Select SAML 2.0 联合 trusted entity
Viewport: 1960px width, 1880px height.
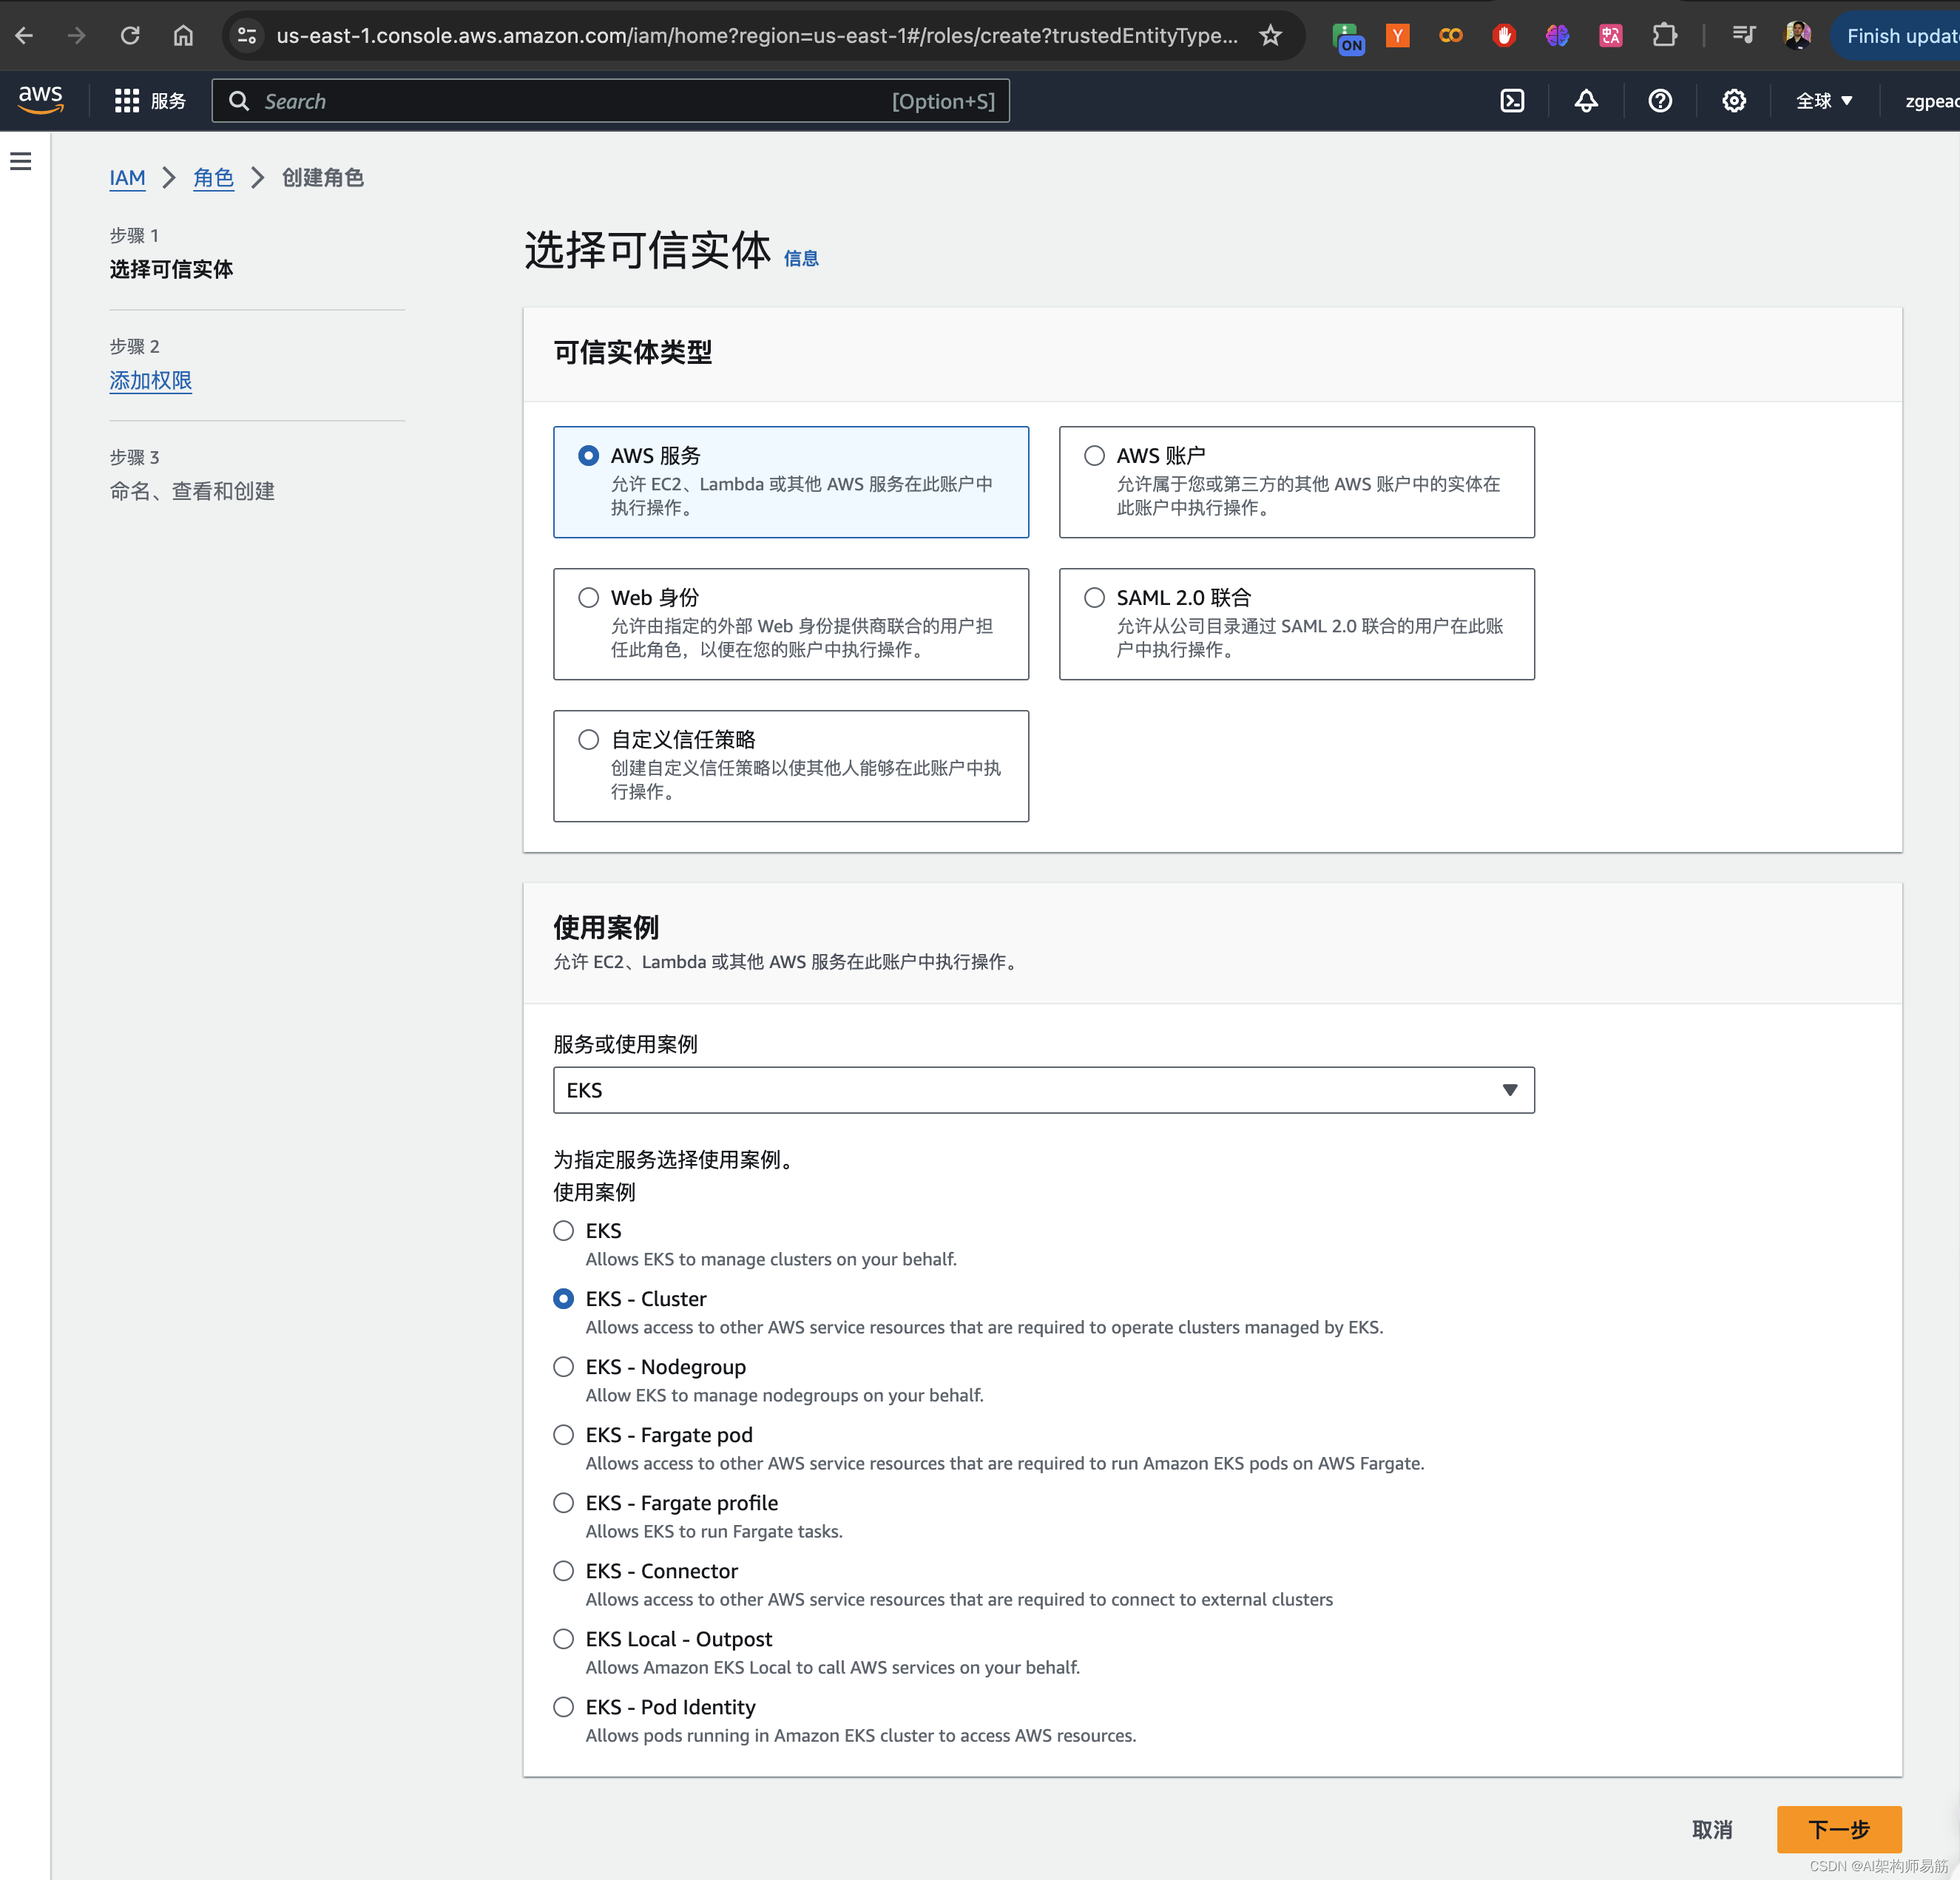tap(1297, 624)
